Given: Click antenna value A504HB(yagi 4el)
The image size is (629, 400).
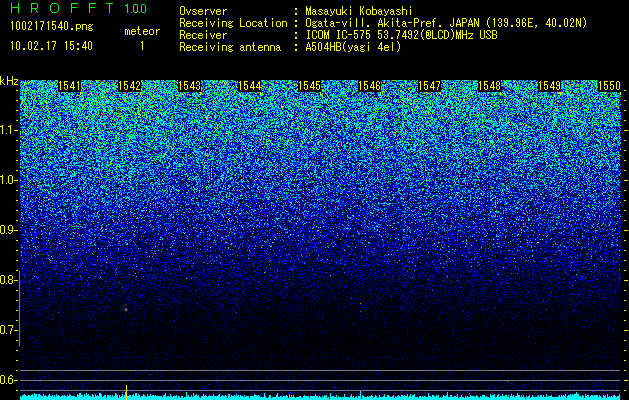Looking at the screenshot, I should coord(353,47).
